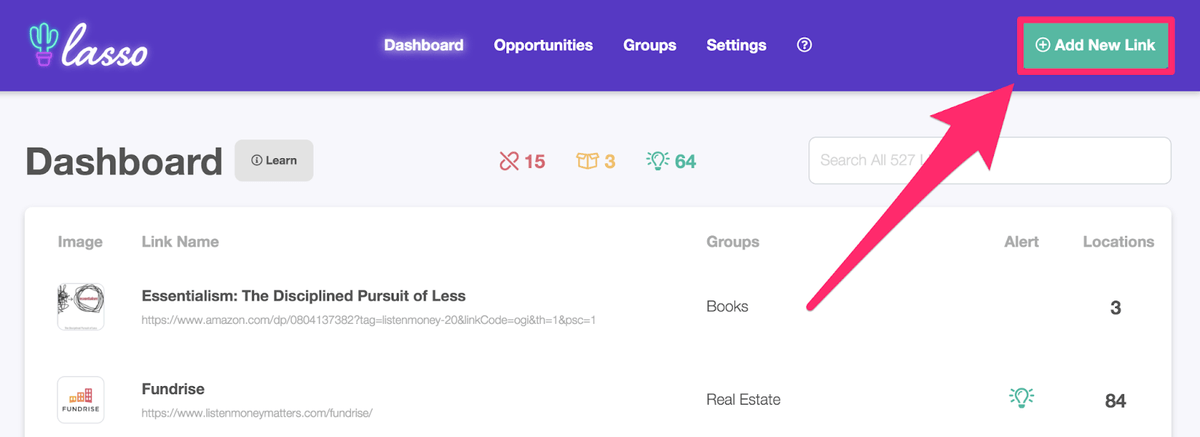Open Settings from the navigation bar
The image size is (1200, 437).
click(x=736, y=45)
